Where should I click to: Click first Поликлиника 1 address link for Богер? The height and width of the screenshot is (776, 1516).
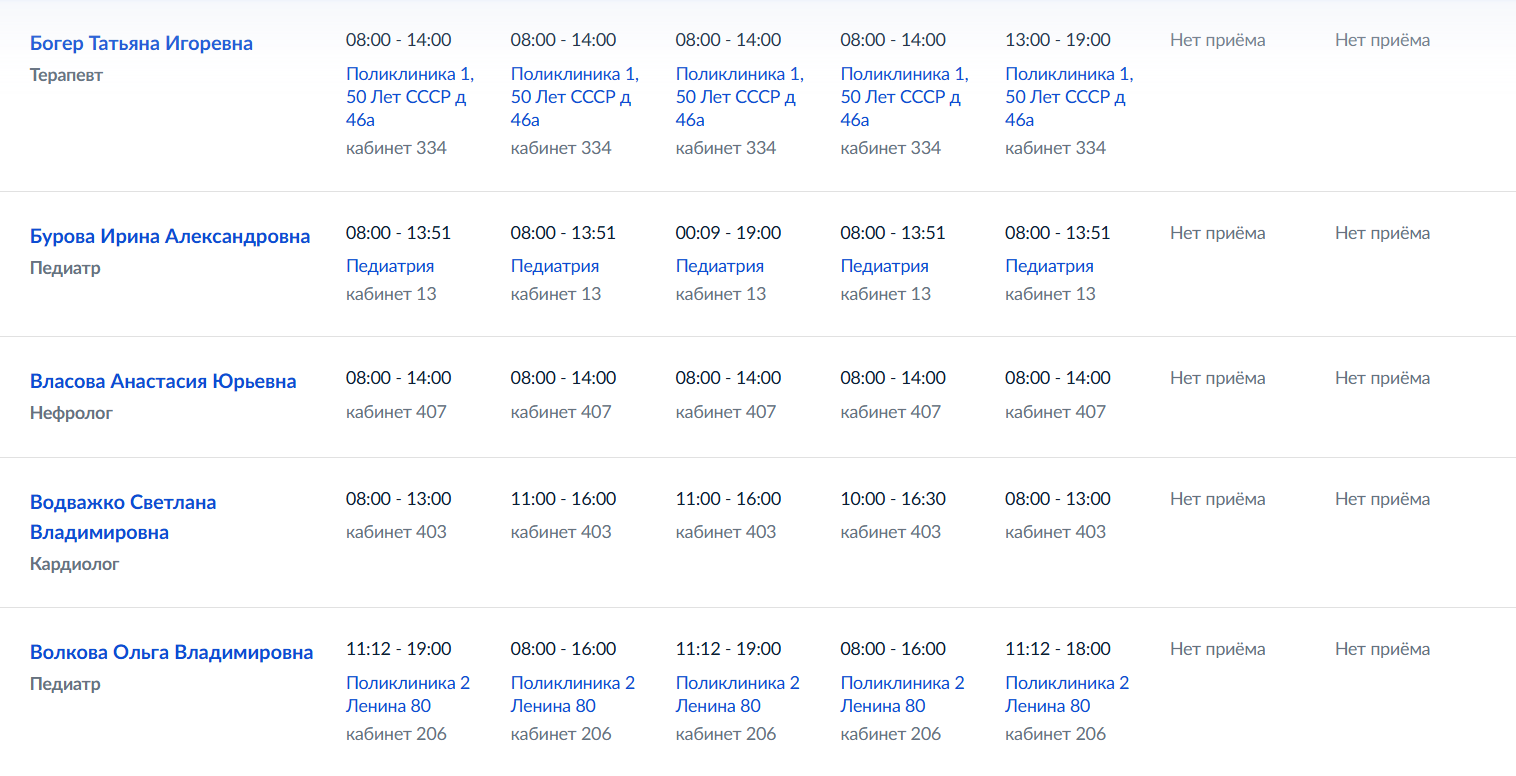[x=410, y=97]
